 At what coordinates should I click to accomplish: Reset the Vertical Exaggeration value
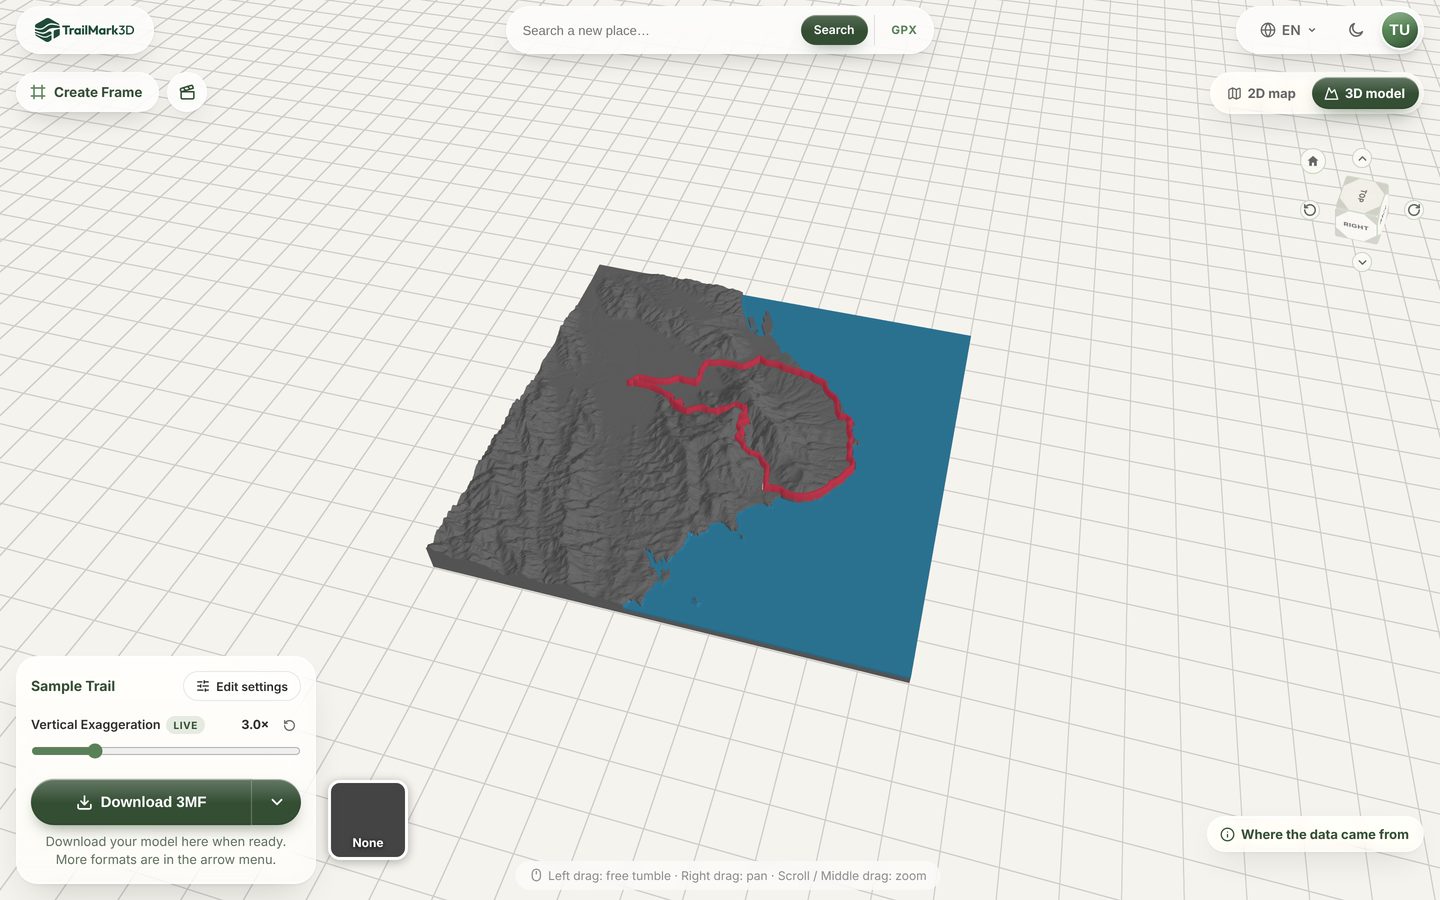(289, 725)
